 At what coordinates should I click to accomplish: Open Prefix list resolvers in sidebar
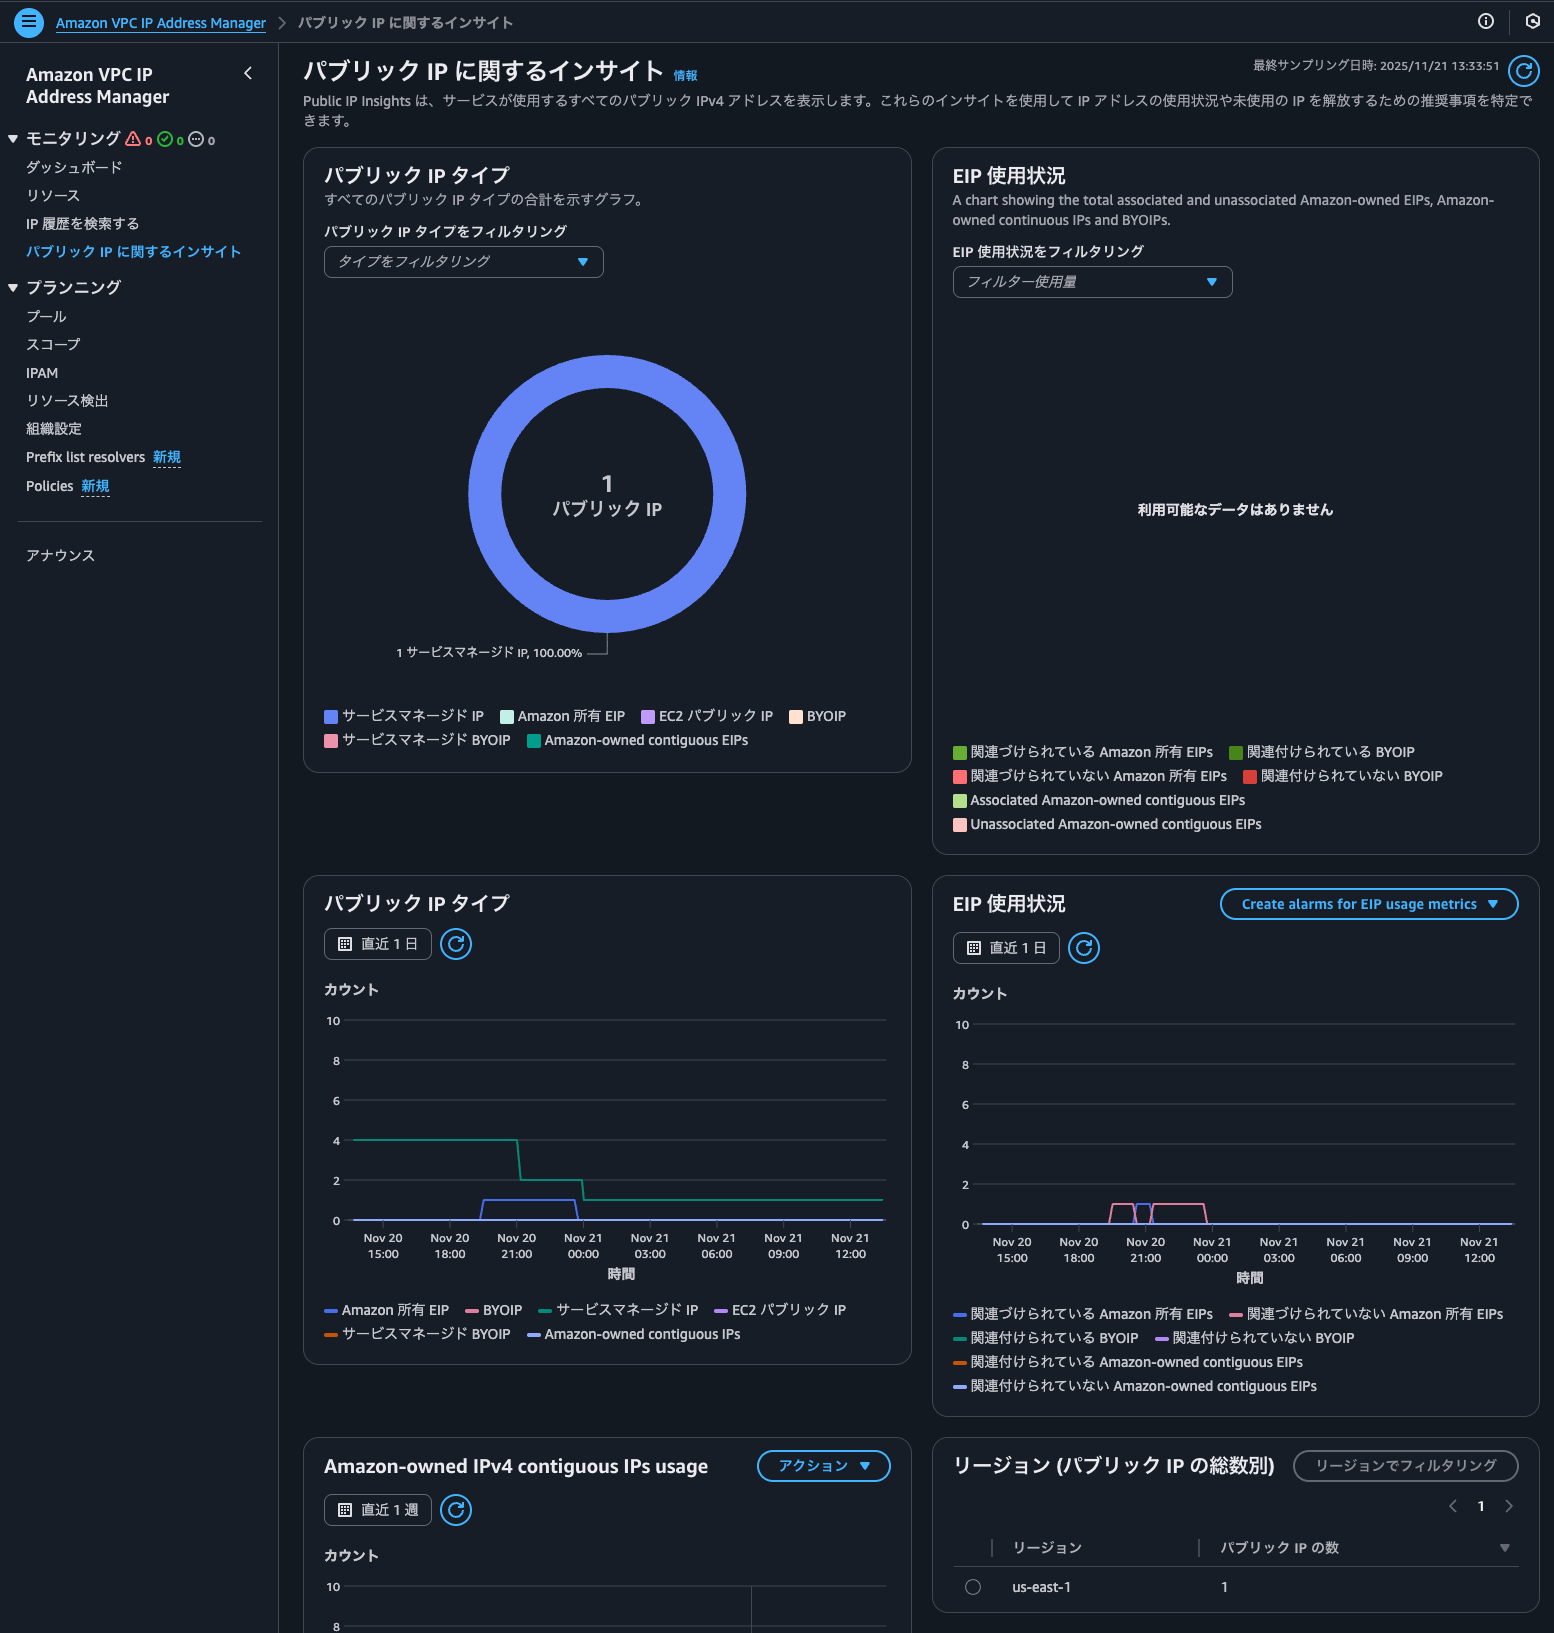pyautogui.click(x=86, y=457)
